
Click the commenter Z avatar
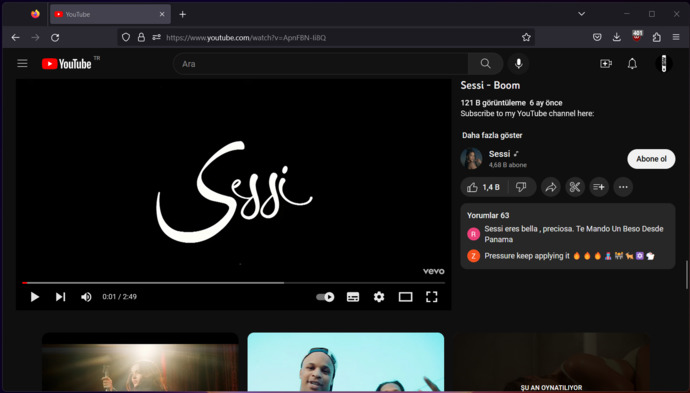[473, 256]
